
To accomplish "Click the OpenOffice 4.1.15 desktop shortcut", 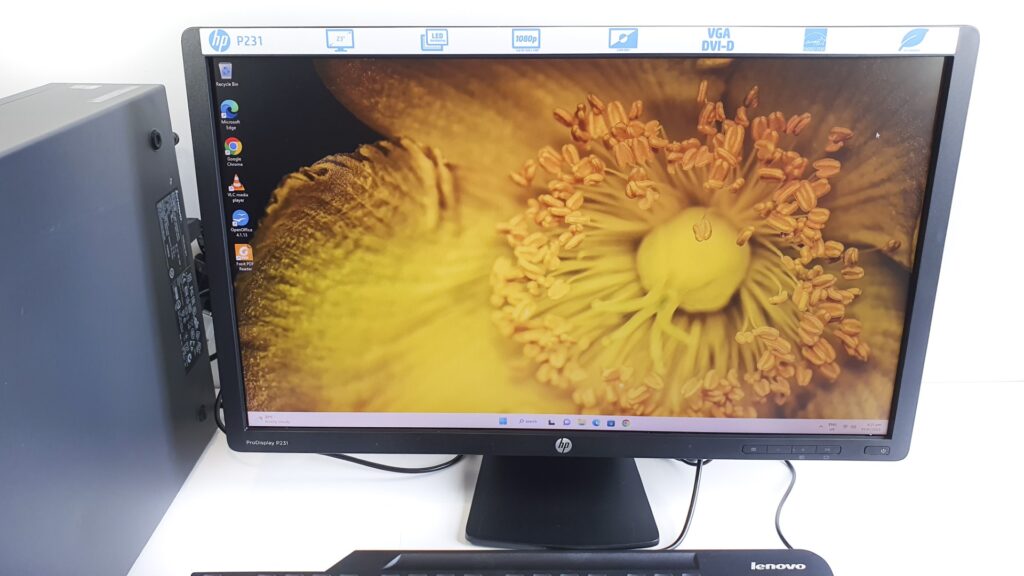I will (x=240, y=220).
